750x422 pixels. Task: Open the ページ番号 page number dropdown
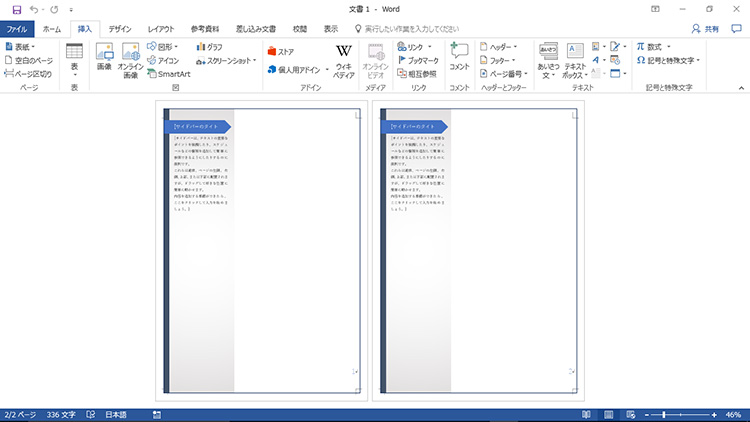point(503,73)
